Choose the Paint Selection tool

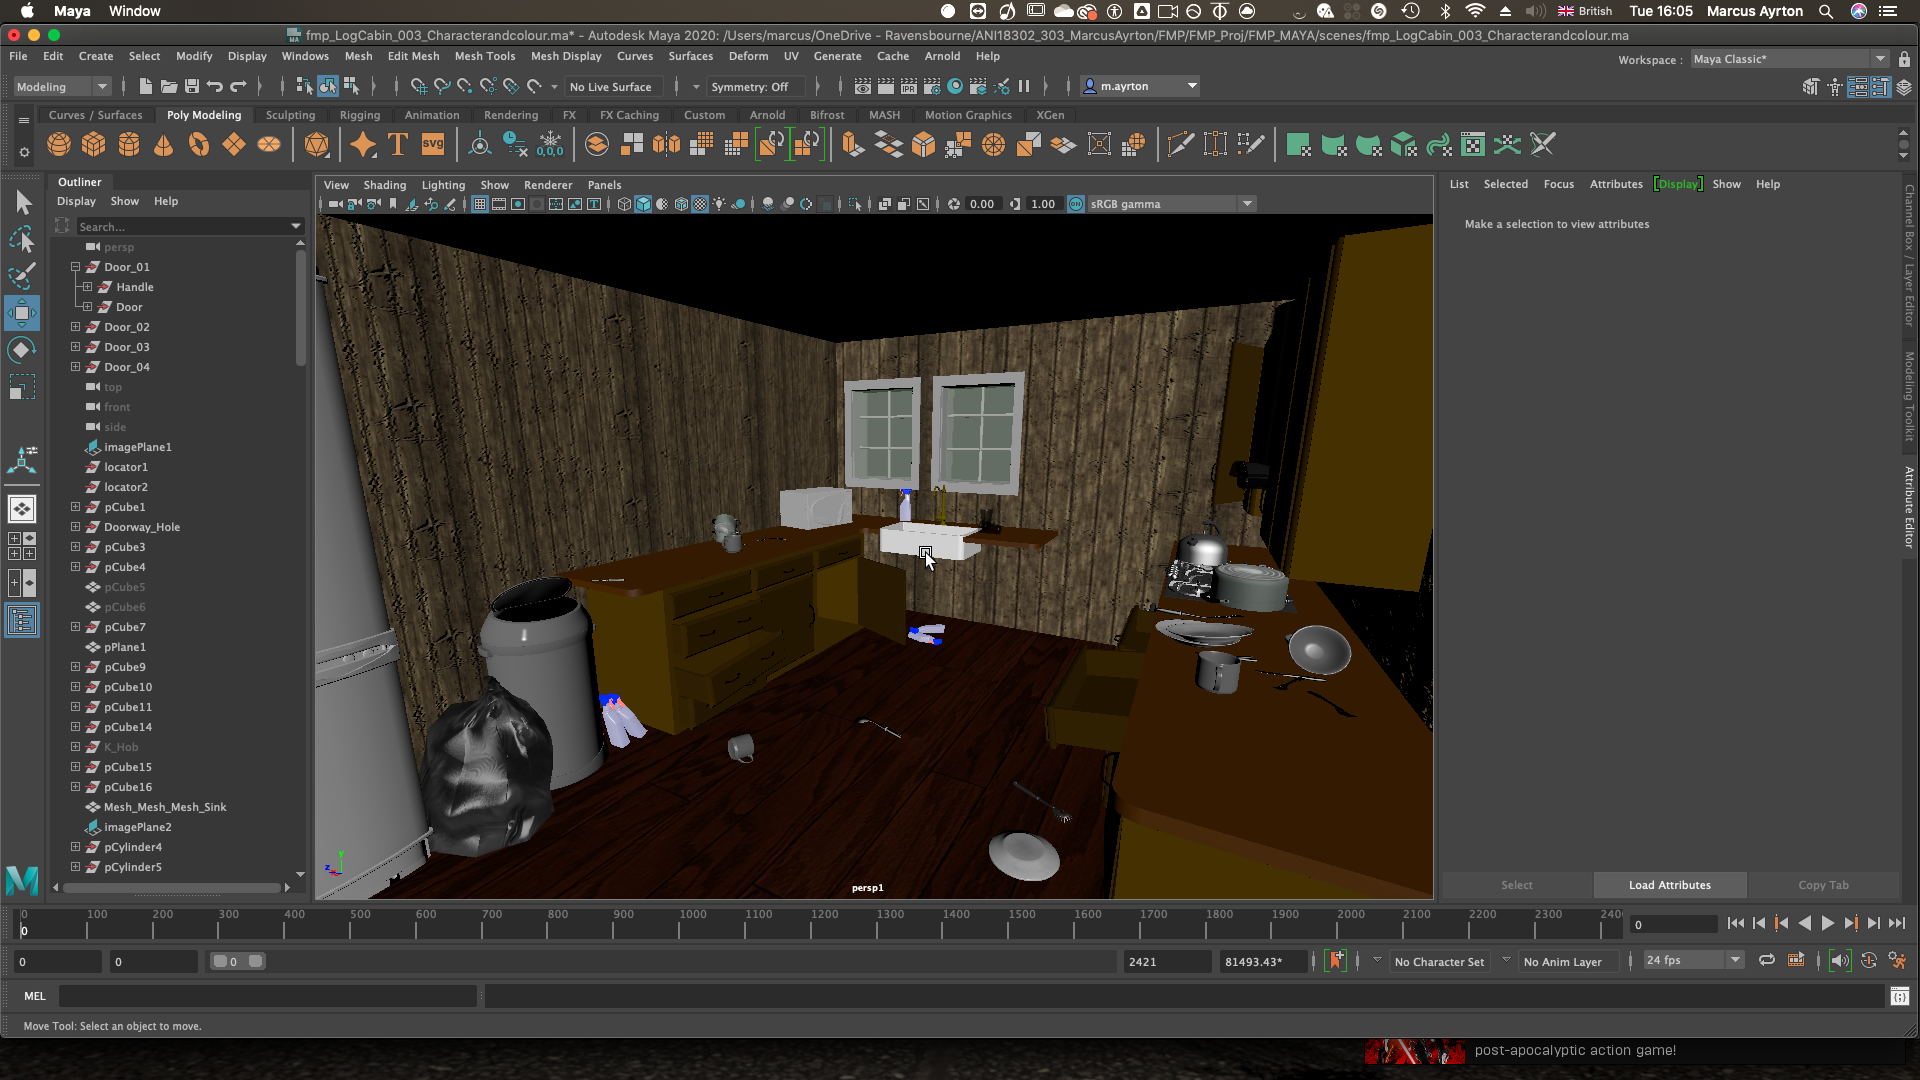pyautogui.click(x=22, y=275)
